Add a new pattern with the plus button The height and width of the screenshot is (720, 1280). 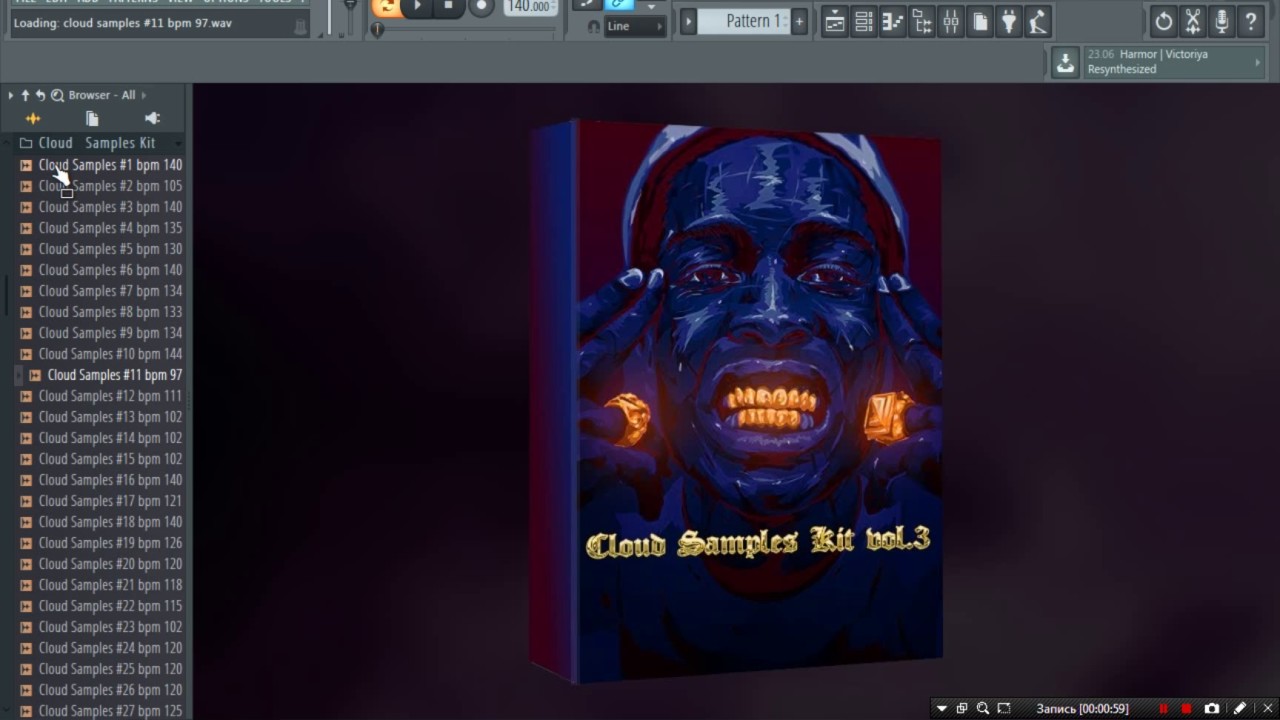click(799, 21)
